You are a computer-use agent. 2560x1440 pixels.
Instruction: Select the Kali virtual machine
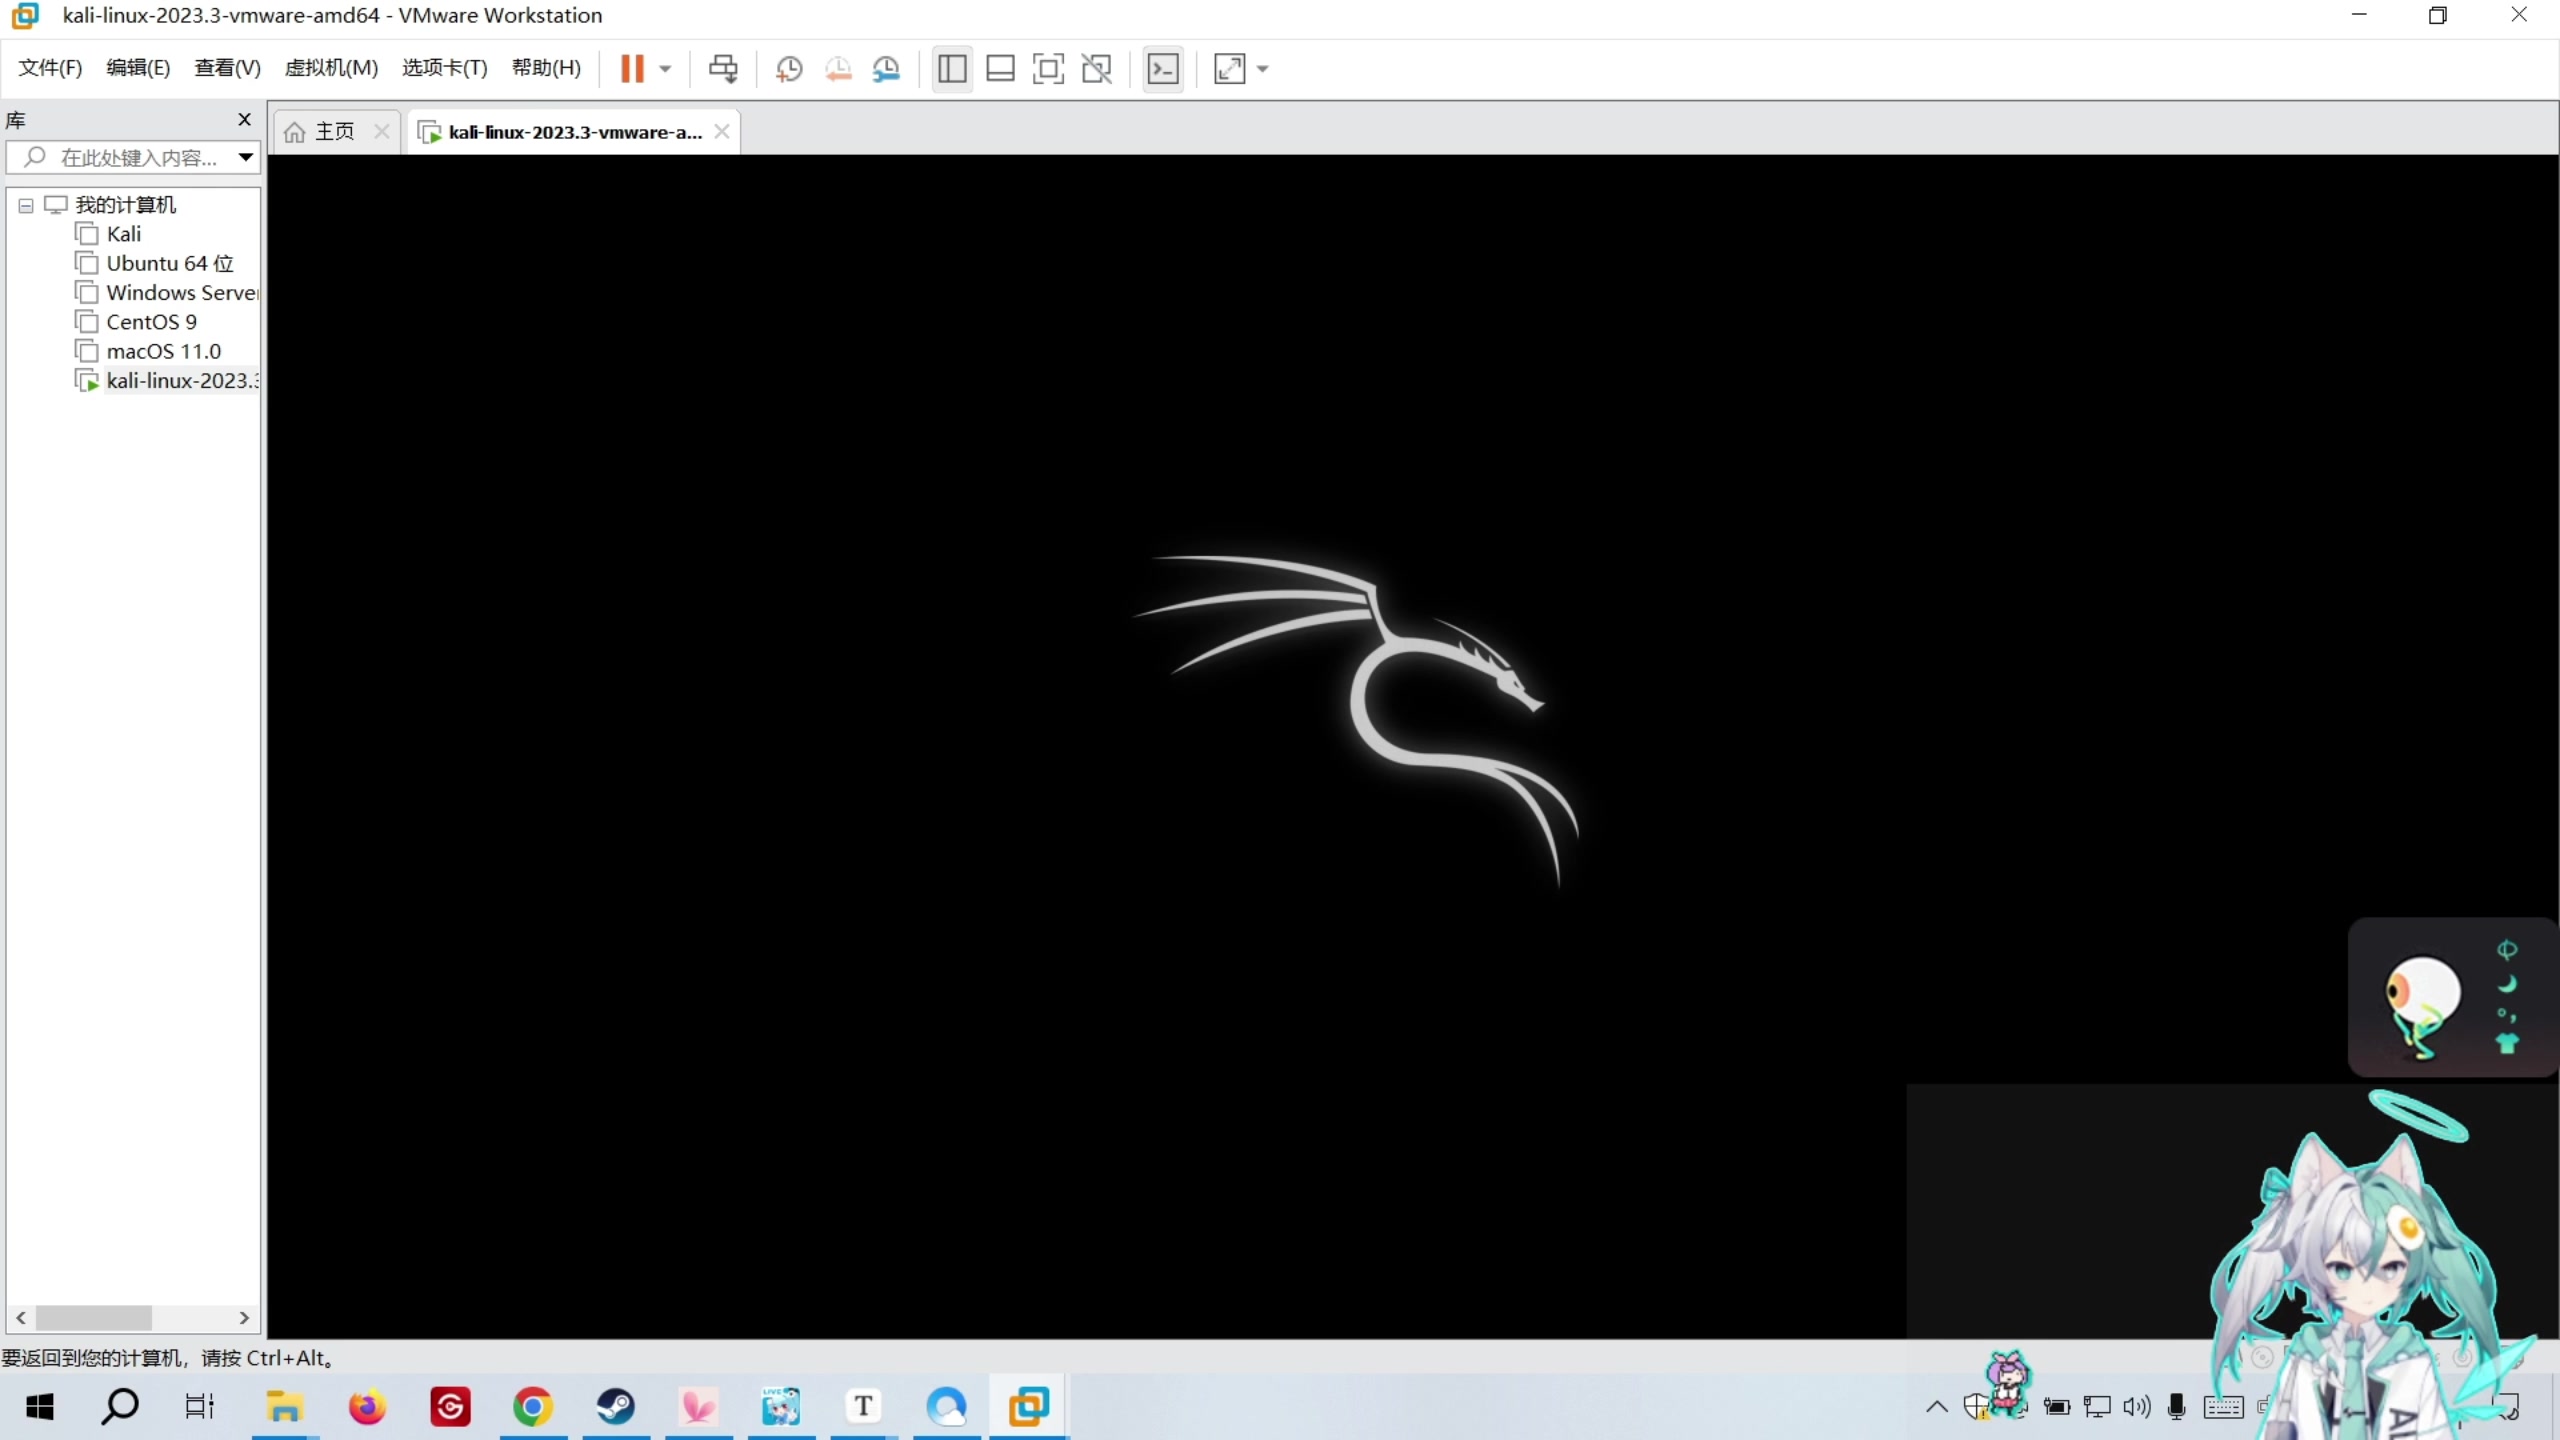pos(124,234)
